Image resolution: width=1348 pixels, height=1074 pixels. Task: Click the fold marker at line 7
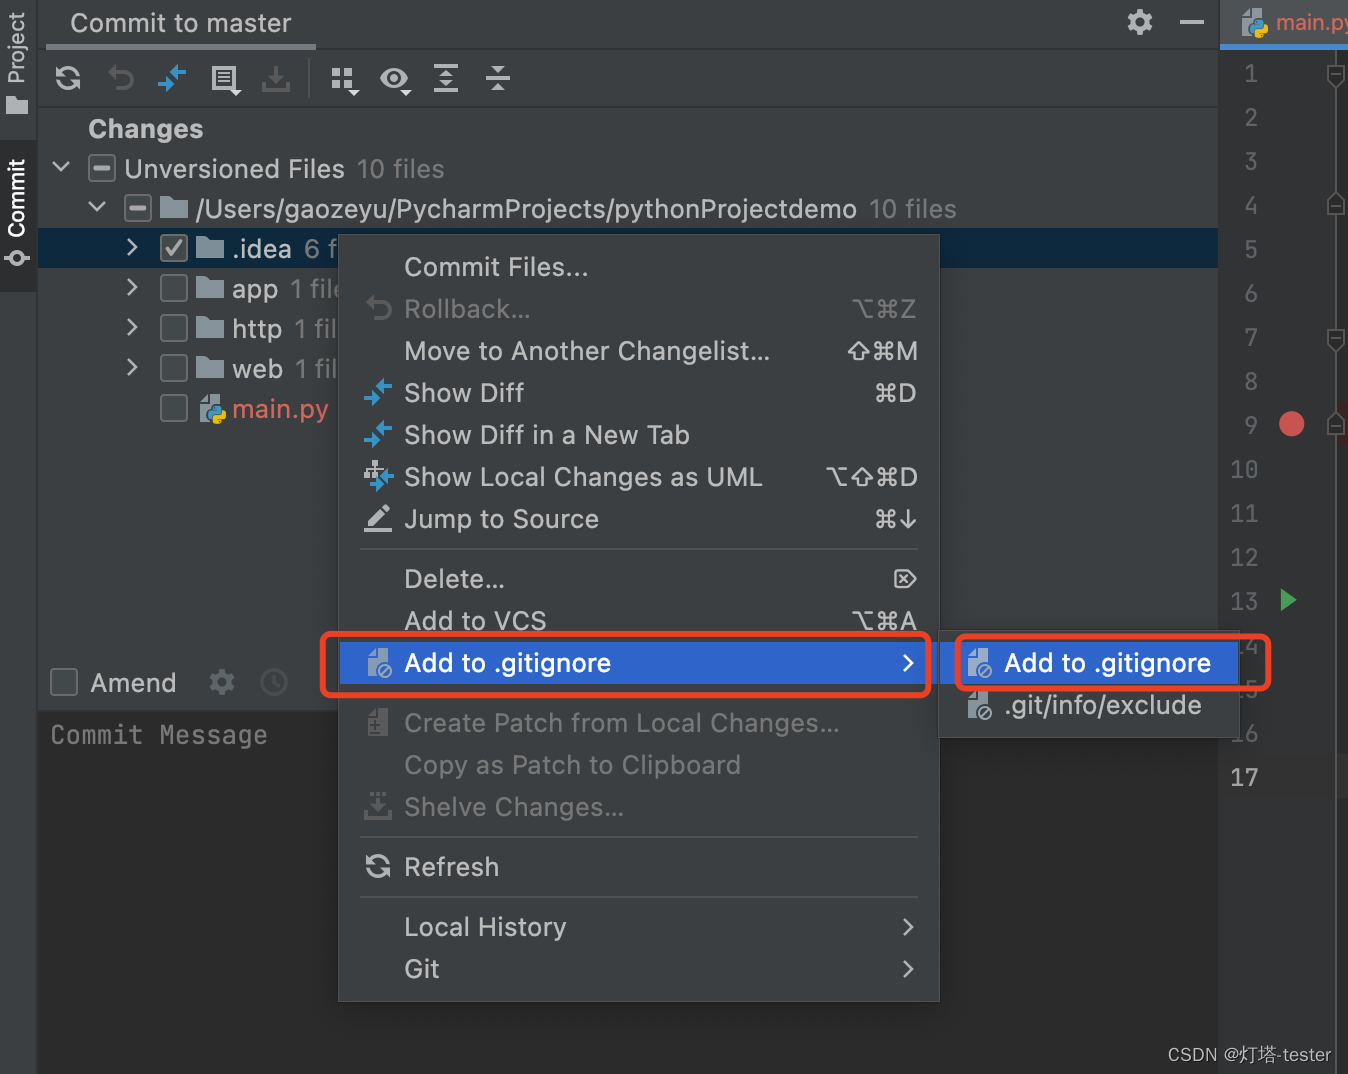pyautogui.click(x=1335, y=339)
